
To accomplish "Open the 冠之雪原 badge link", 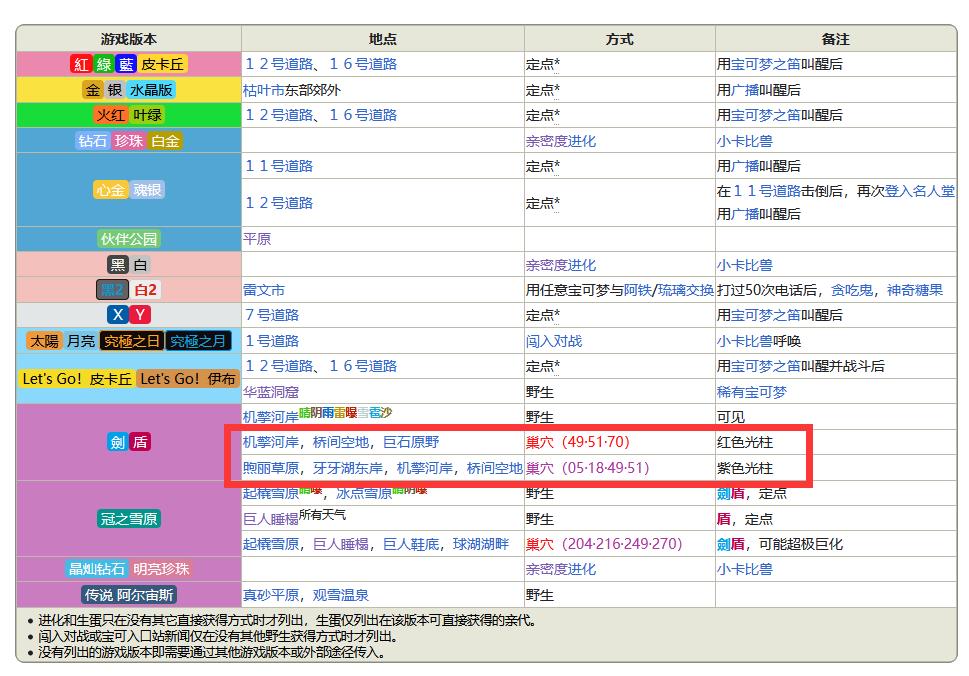I will pyautogui.click(x=129, y=518).
